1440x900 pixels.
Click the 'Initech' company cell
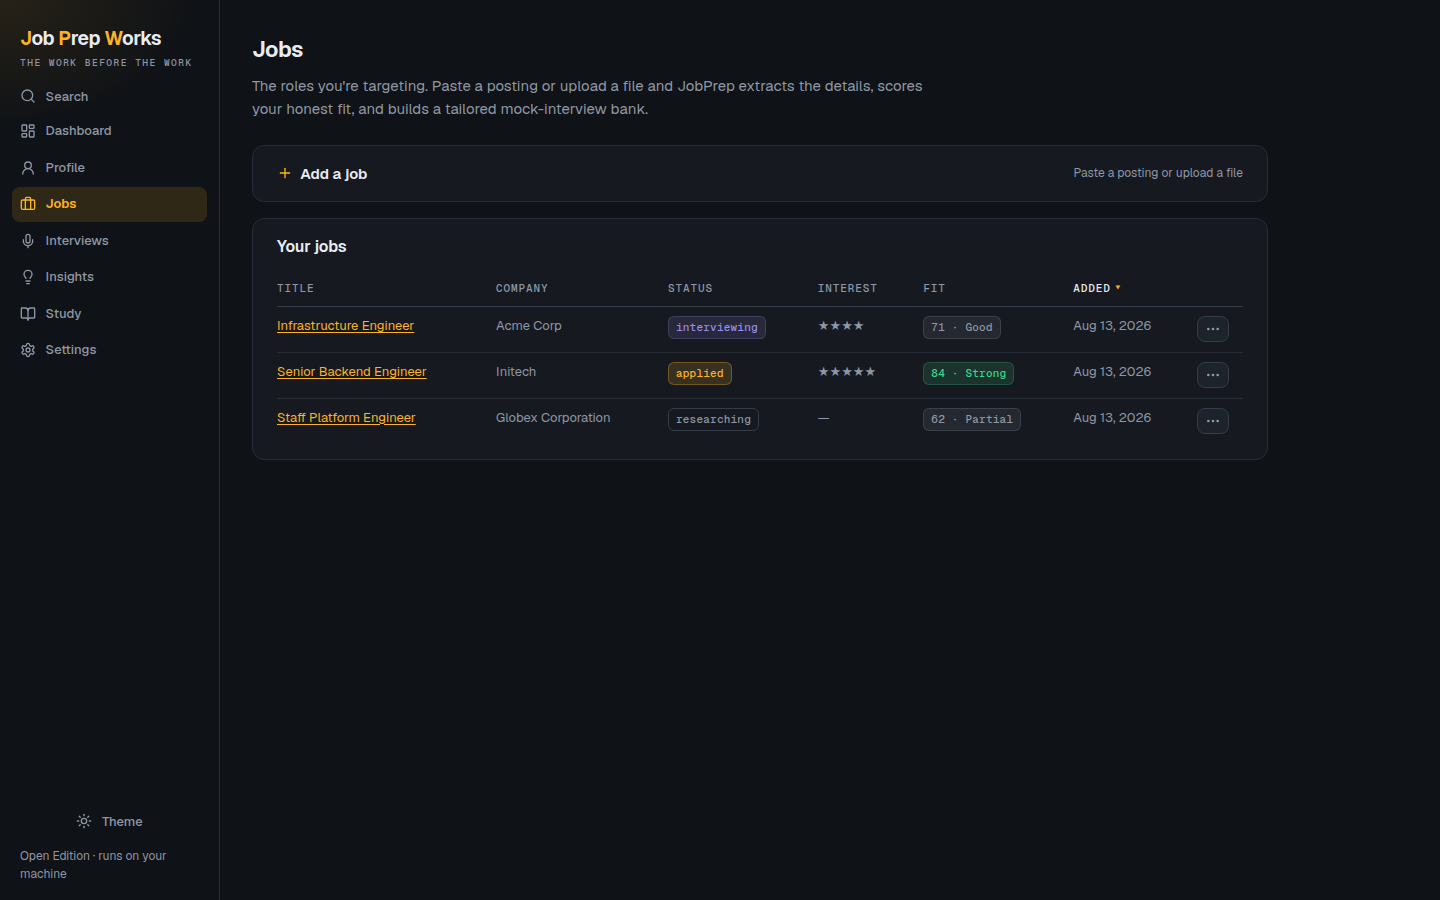coord(516,372)
